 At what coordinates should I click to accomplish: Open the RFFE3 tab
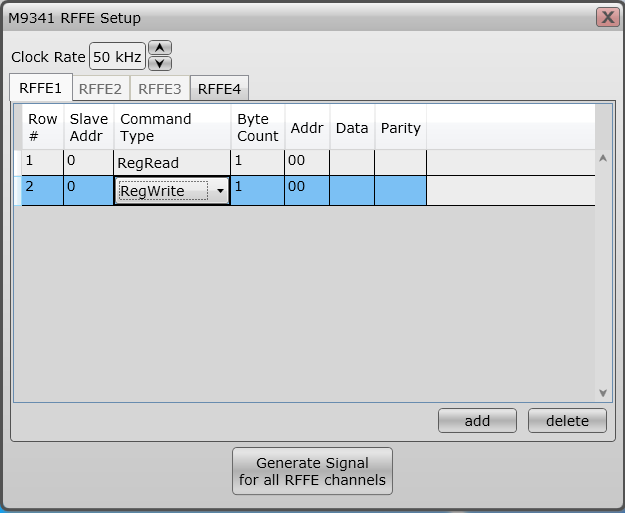coord(160,88)
